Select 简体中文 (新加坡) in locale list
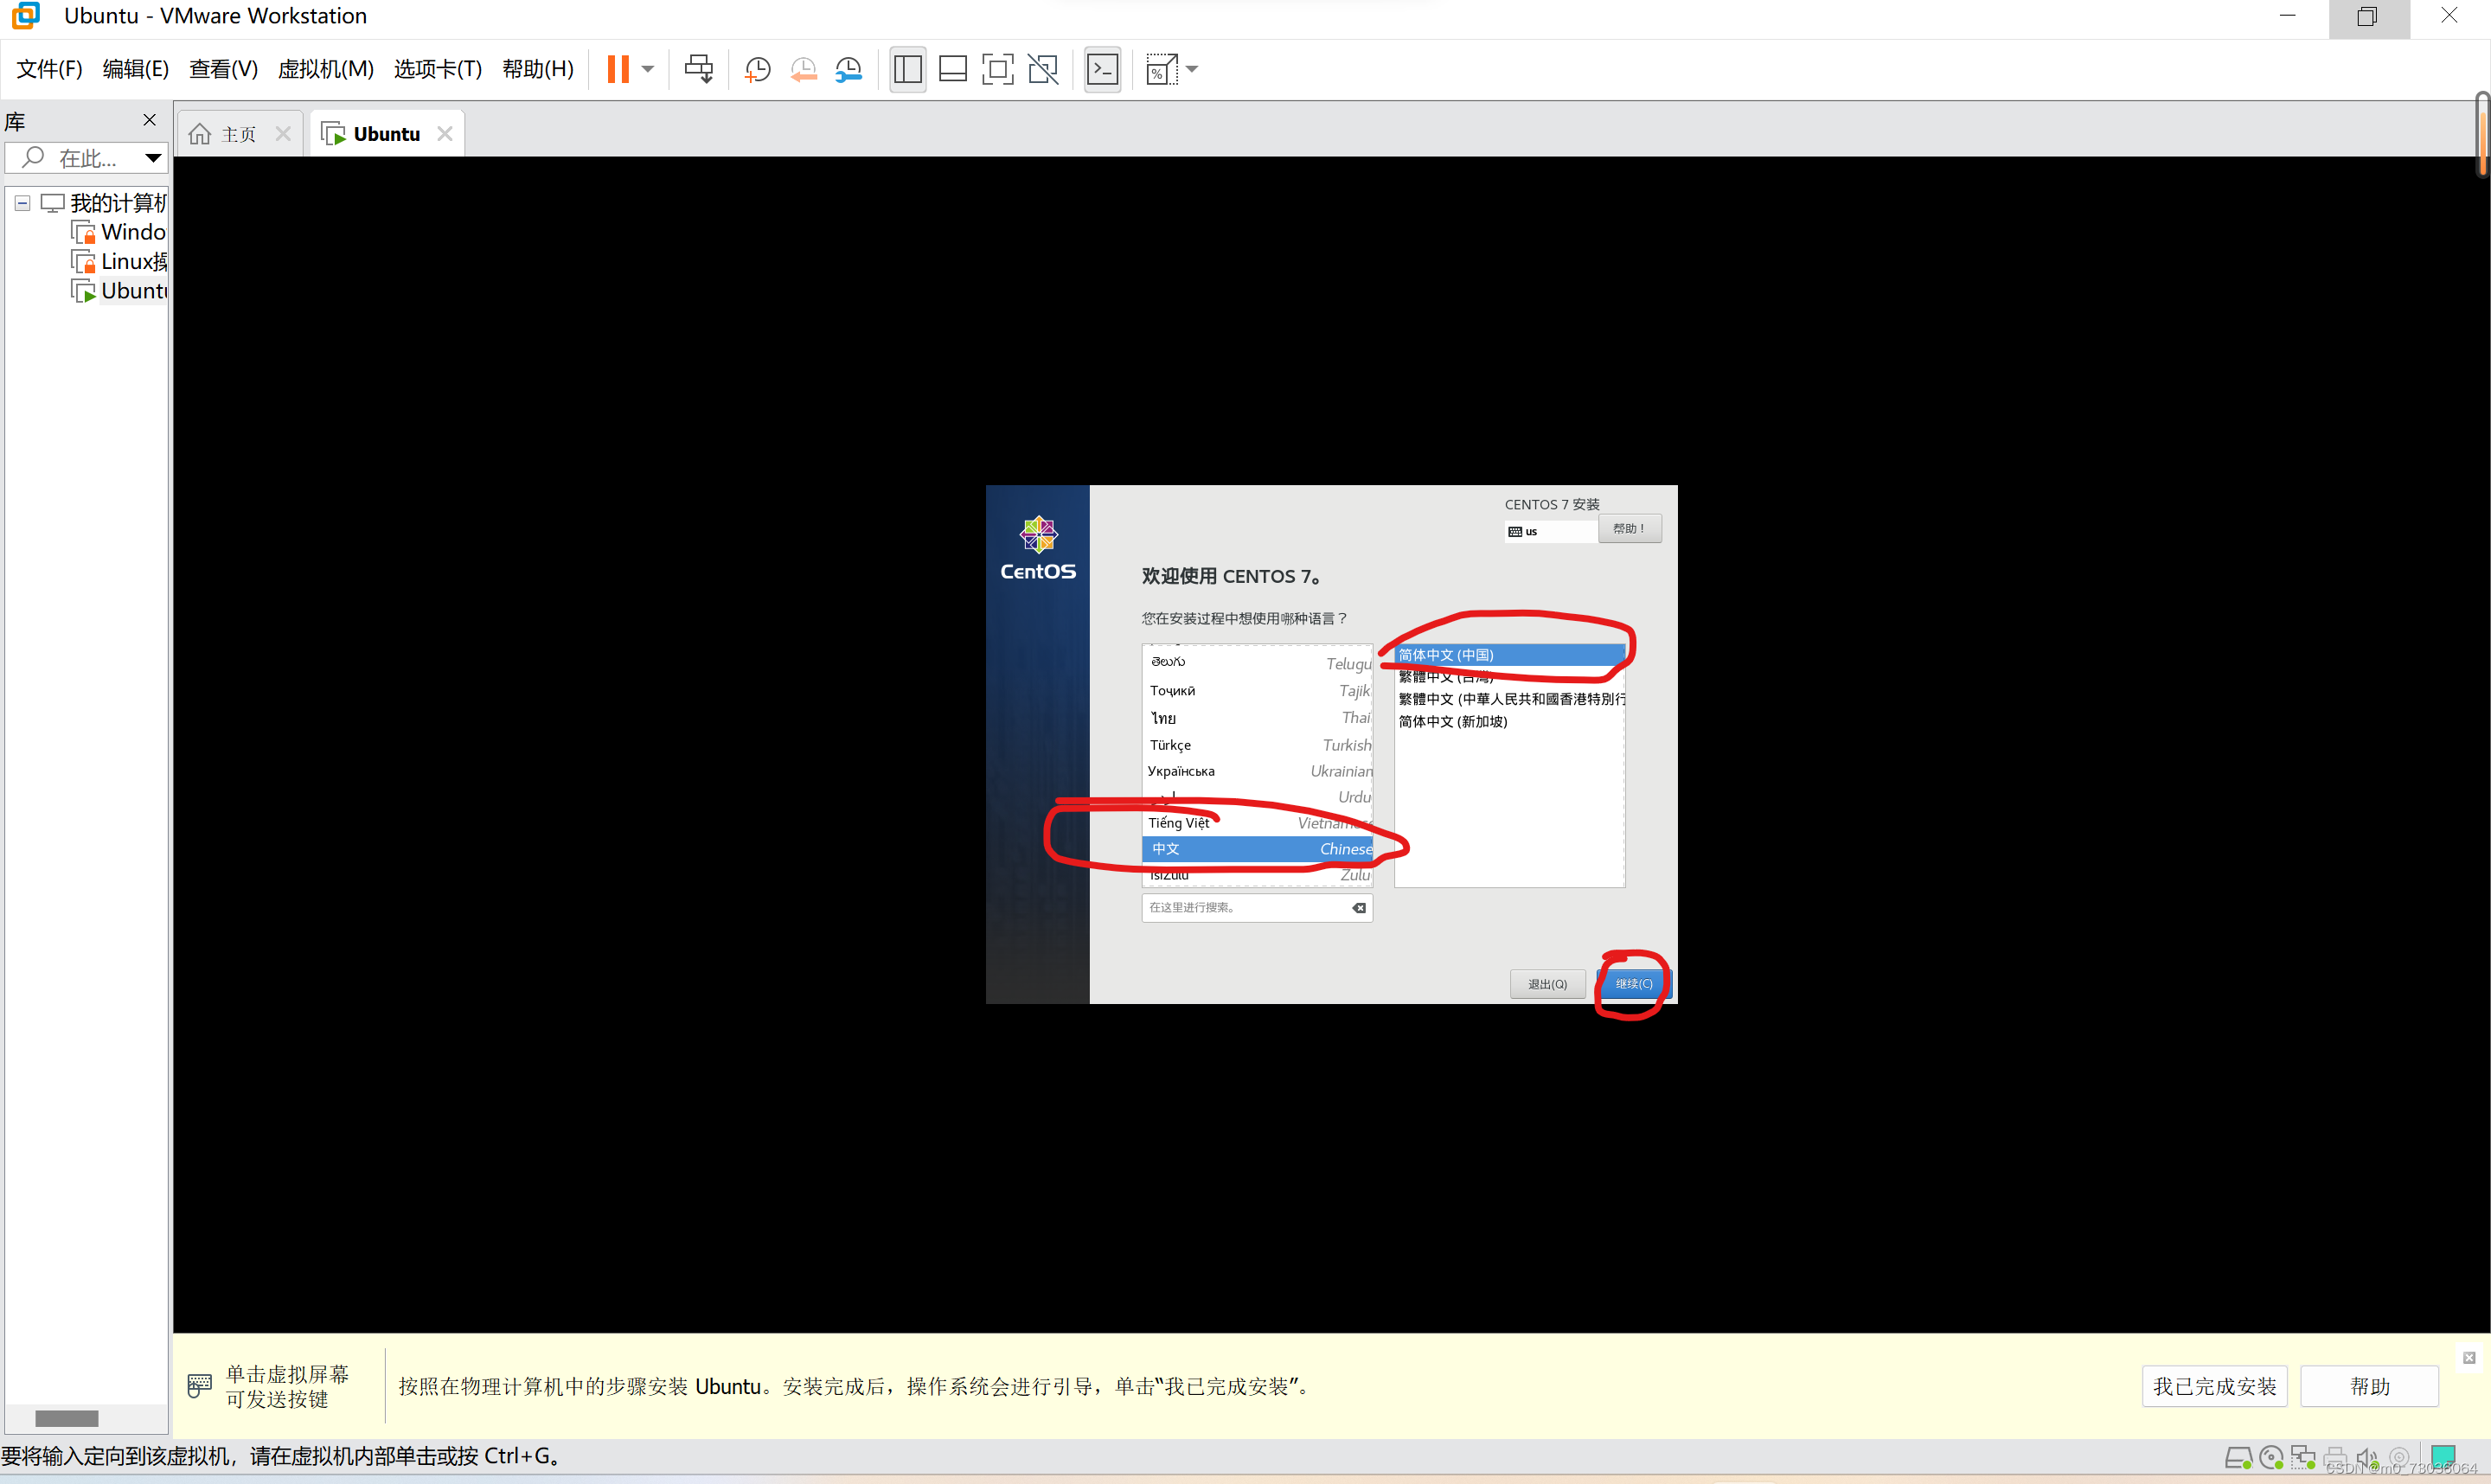 (x=1452, y=722)
